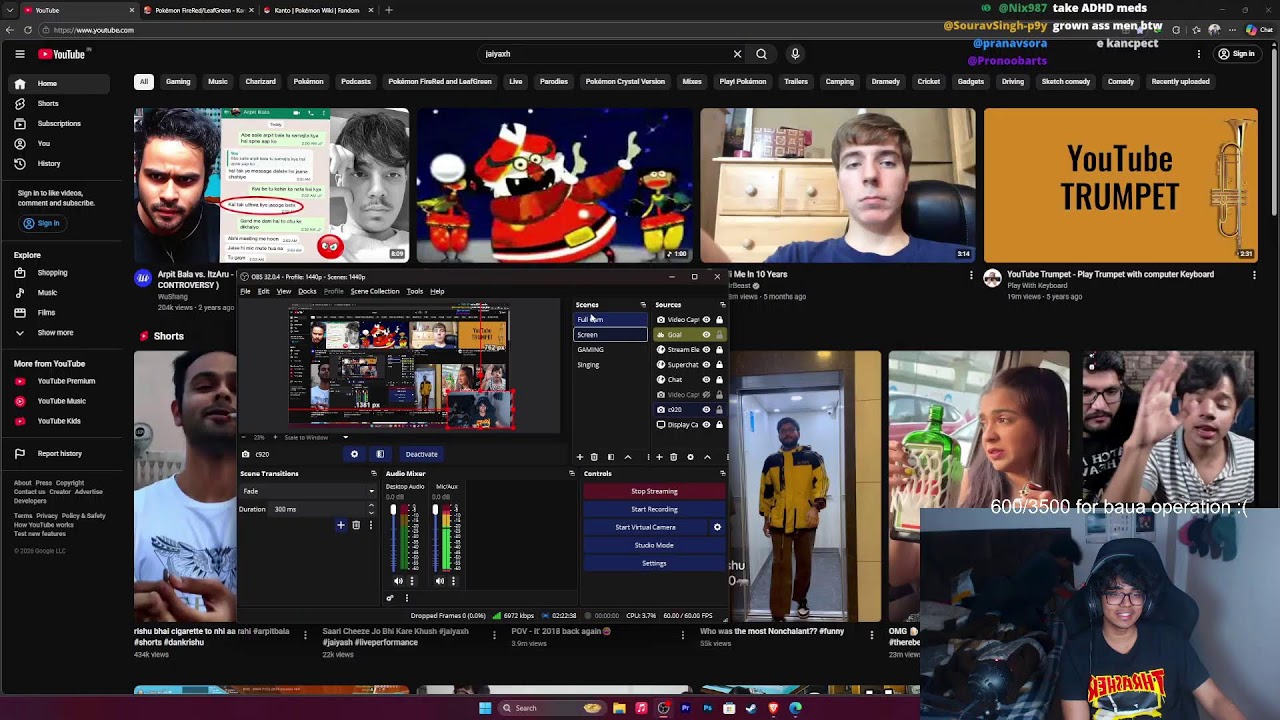Open Audio Mixer dock float icon
The width and height of the screenshot is (1280, 720).
pos(571,474)
